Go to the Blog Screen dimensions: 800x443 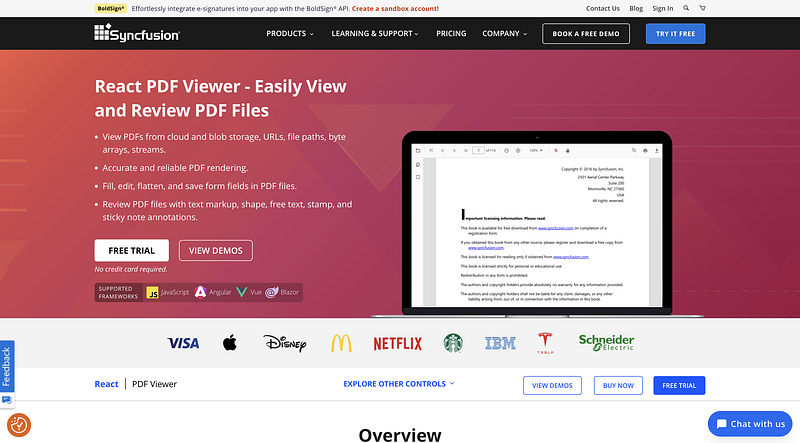tap(636, 9)
